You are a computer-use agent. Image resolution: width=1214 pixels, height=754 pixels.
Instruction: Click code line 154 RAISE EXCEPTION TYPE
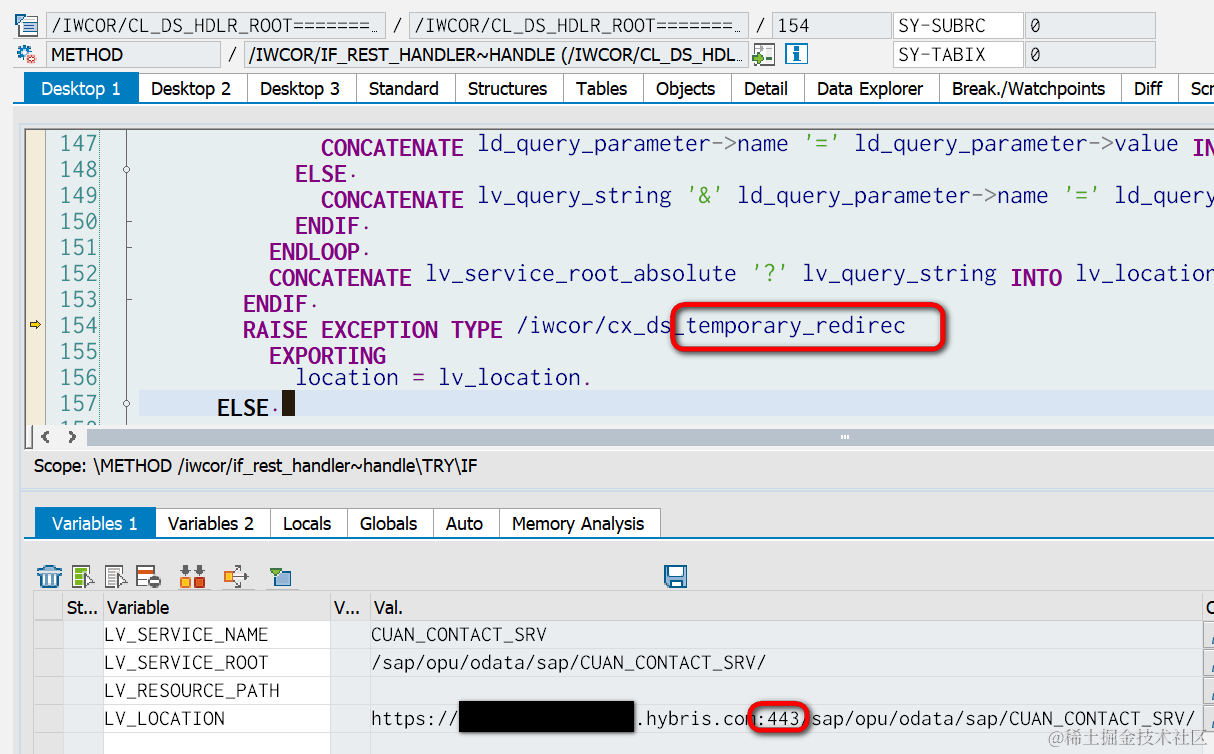tap(574, 326)
